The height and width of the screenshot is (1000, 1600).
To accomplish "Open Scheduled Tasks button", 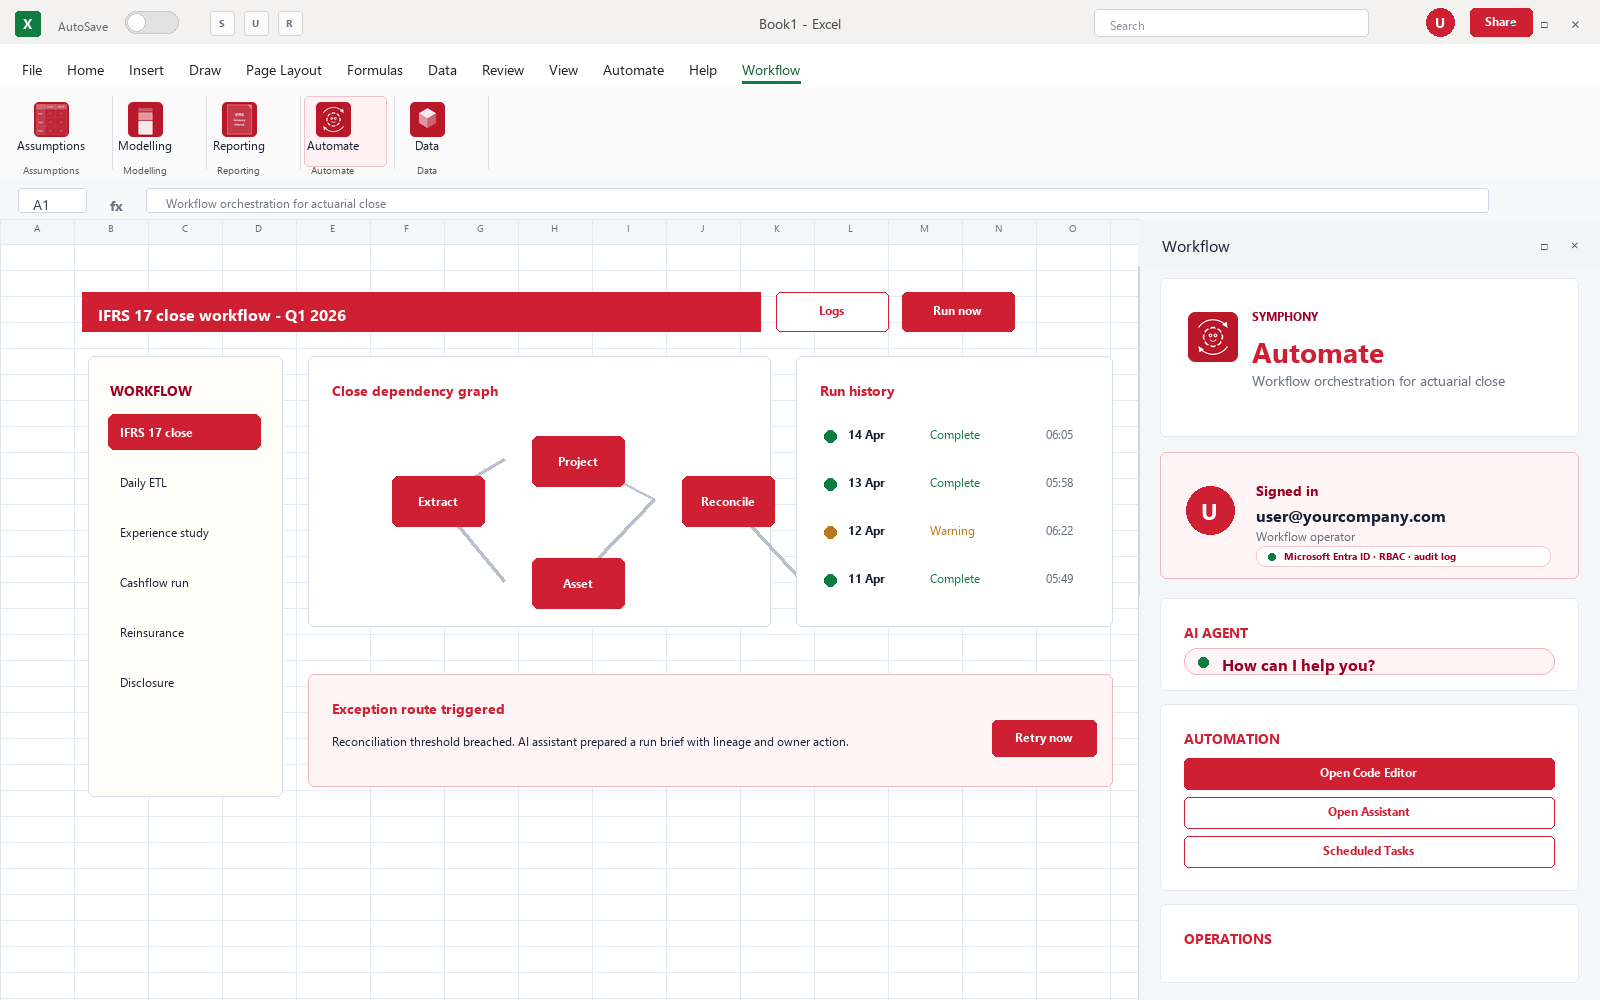I will (1369, 852).
